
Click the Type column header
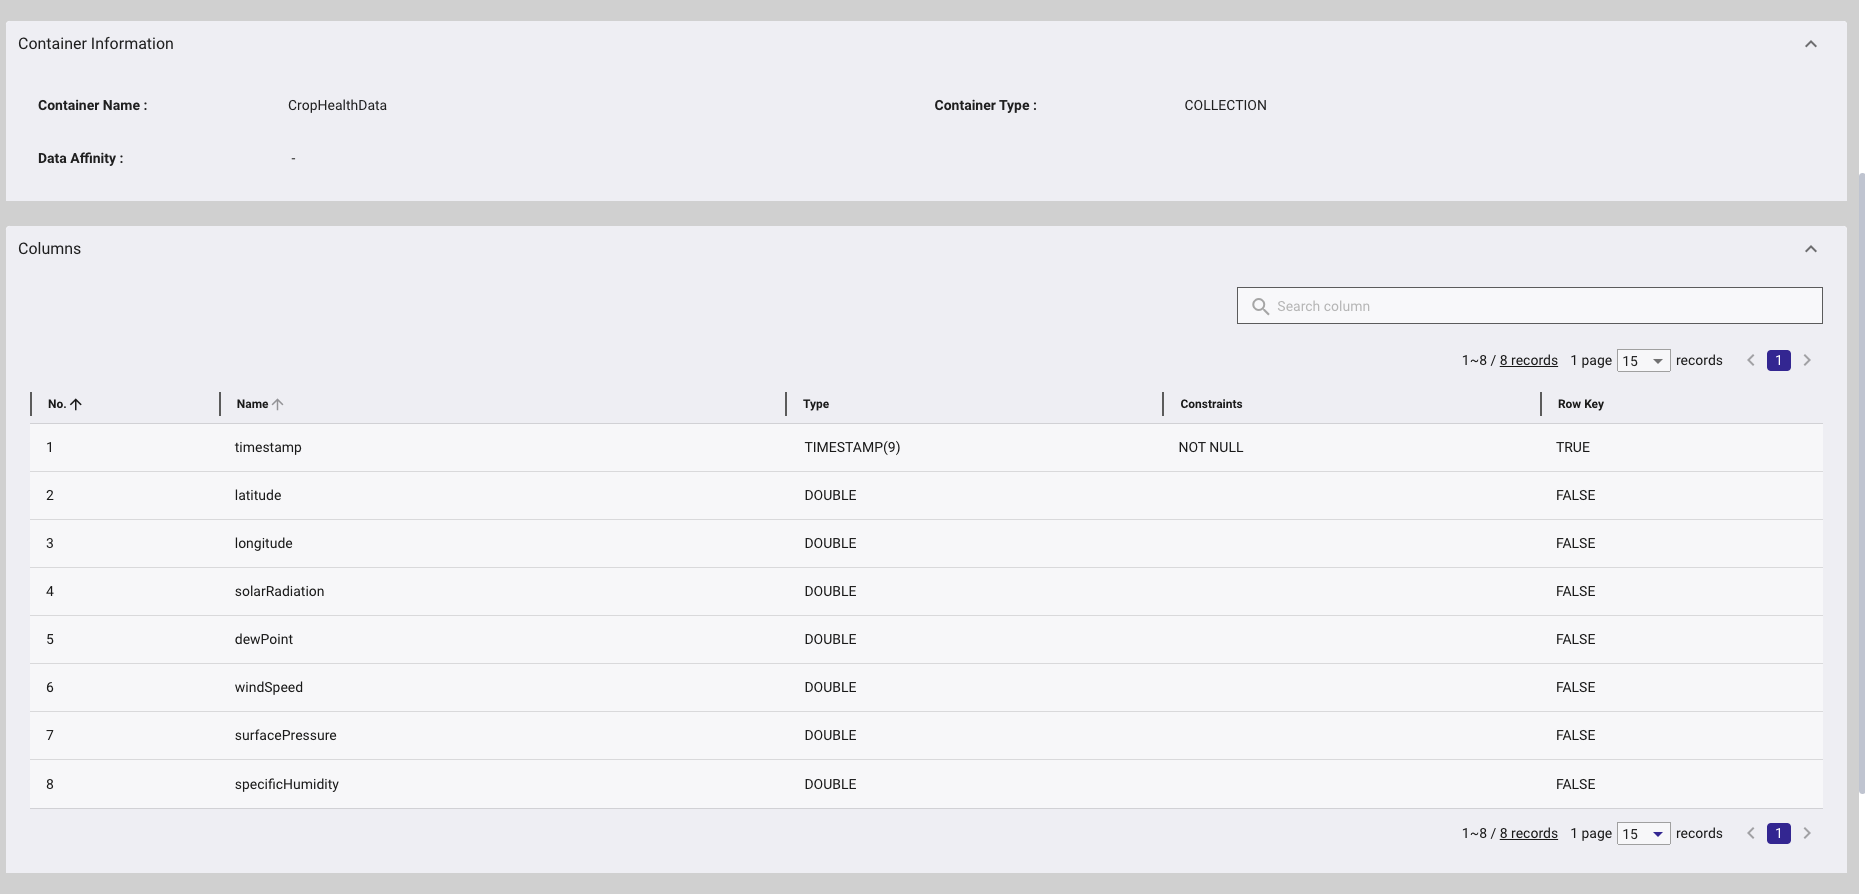point(816,404)
